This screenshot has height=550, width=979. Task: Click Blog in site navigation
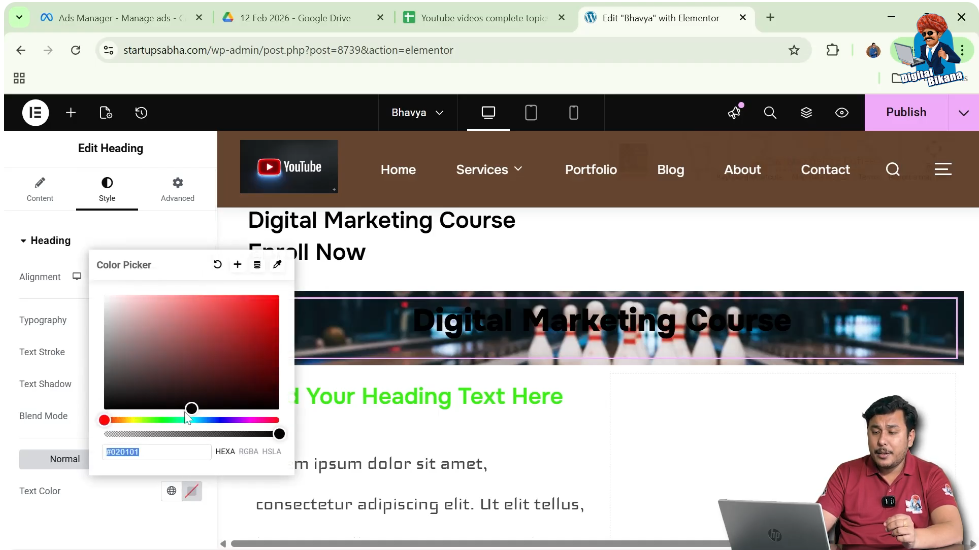671,169
